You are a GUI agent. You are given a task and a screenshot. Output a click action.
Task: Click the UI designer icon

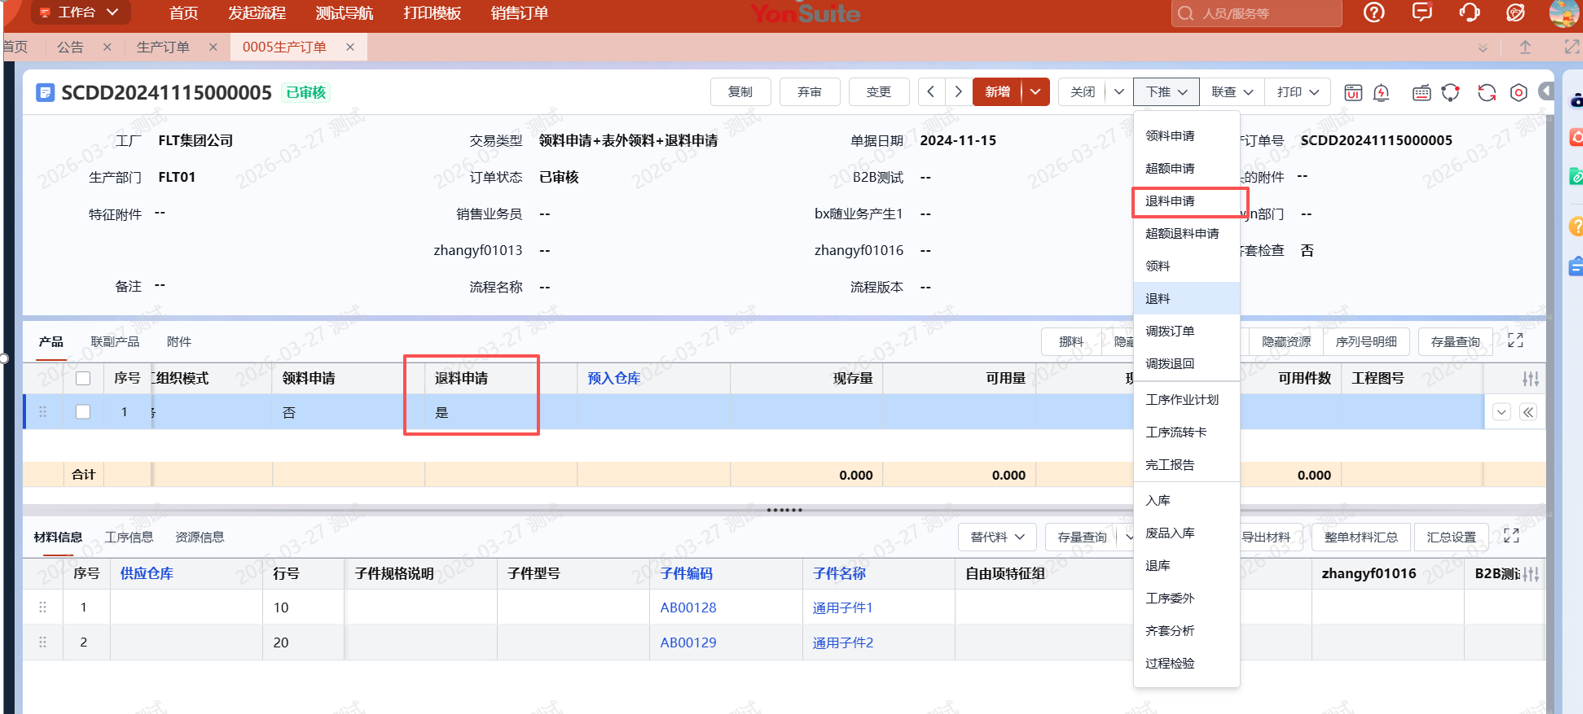click(1352, 93)
